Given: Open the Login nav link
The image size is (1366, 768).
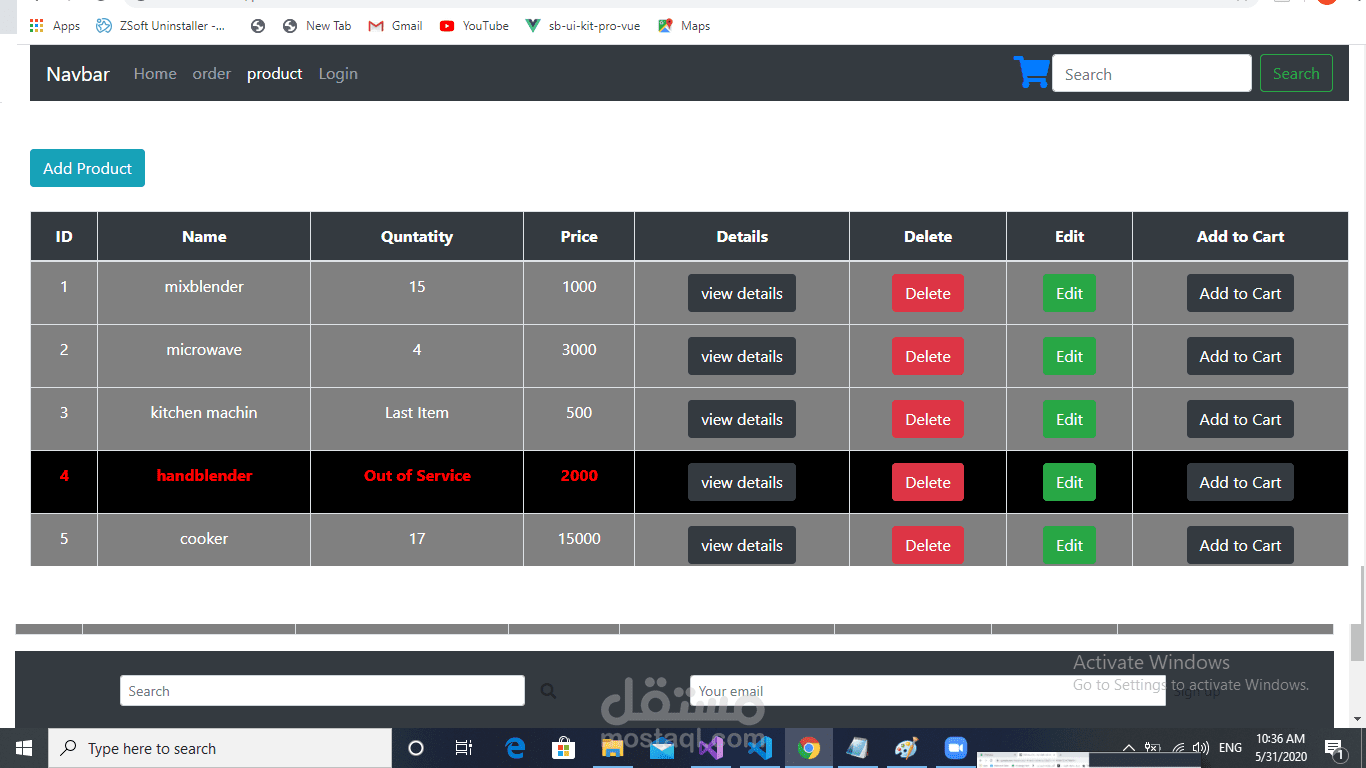Looking at the screenshot, I should coord(338,74).
